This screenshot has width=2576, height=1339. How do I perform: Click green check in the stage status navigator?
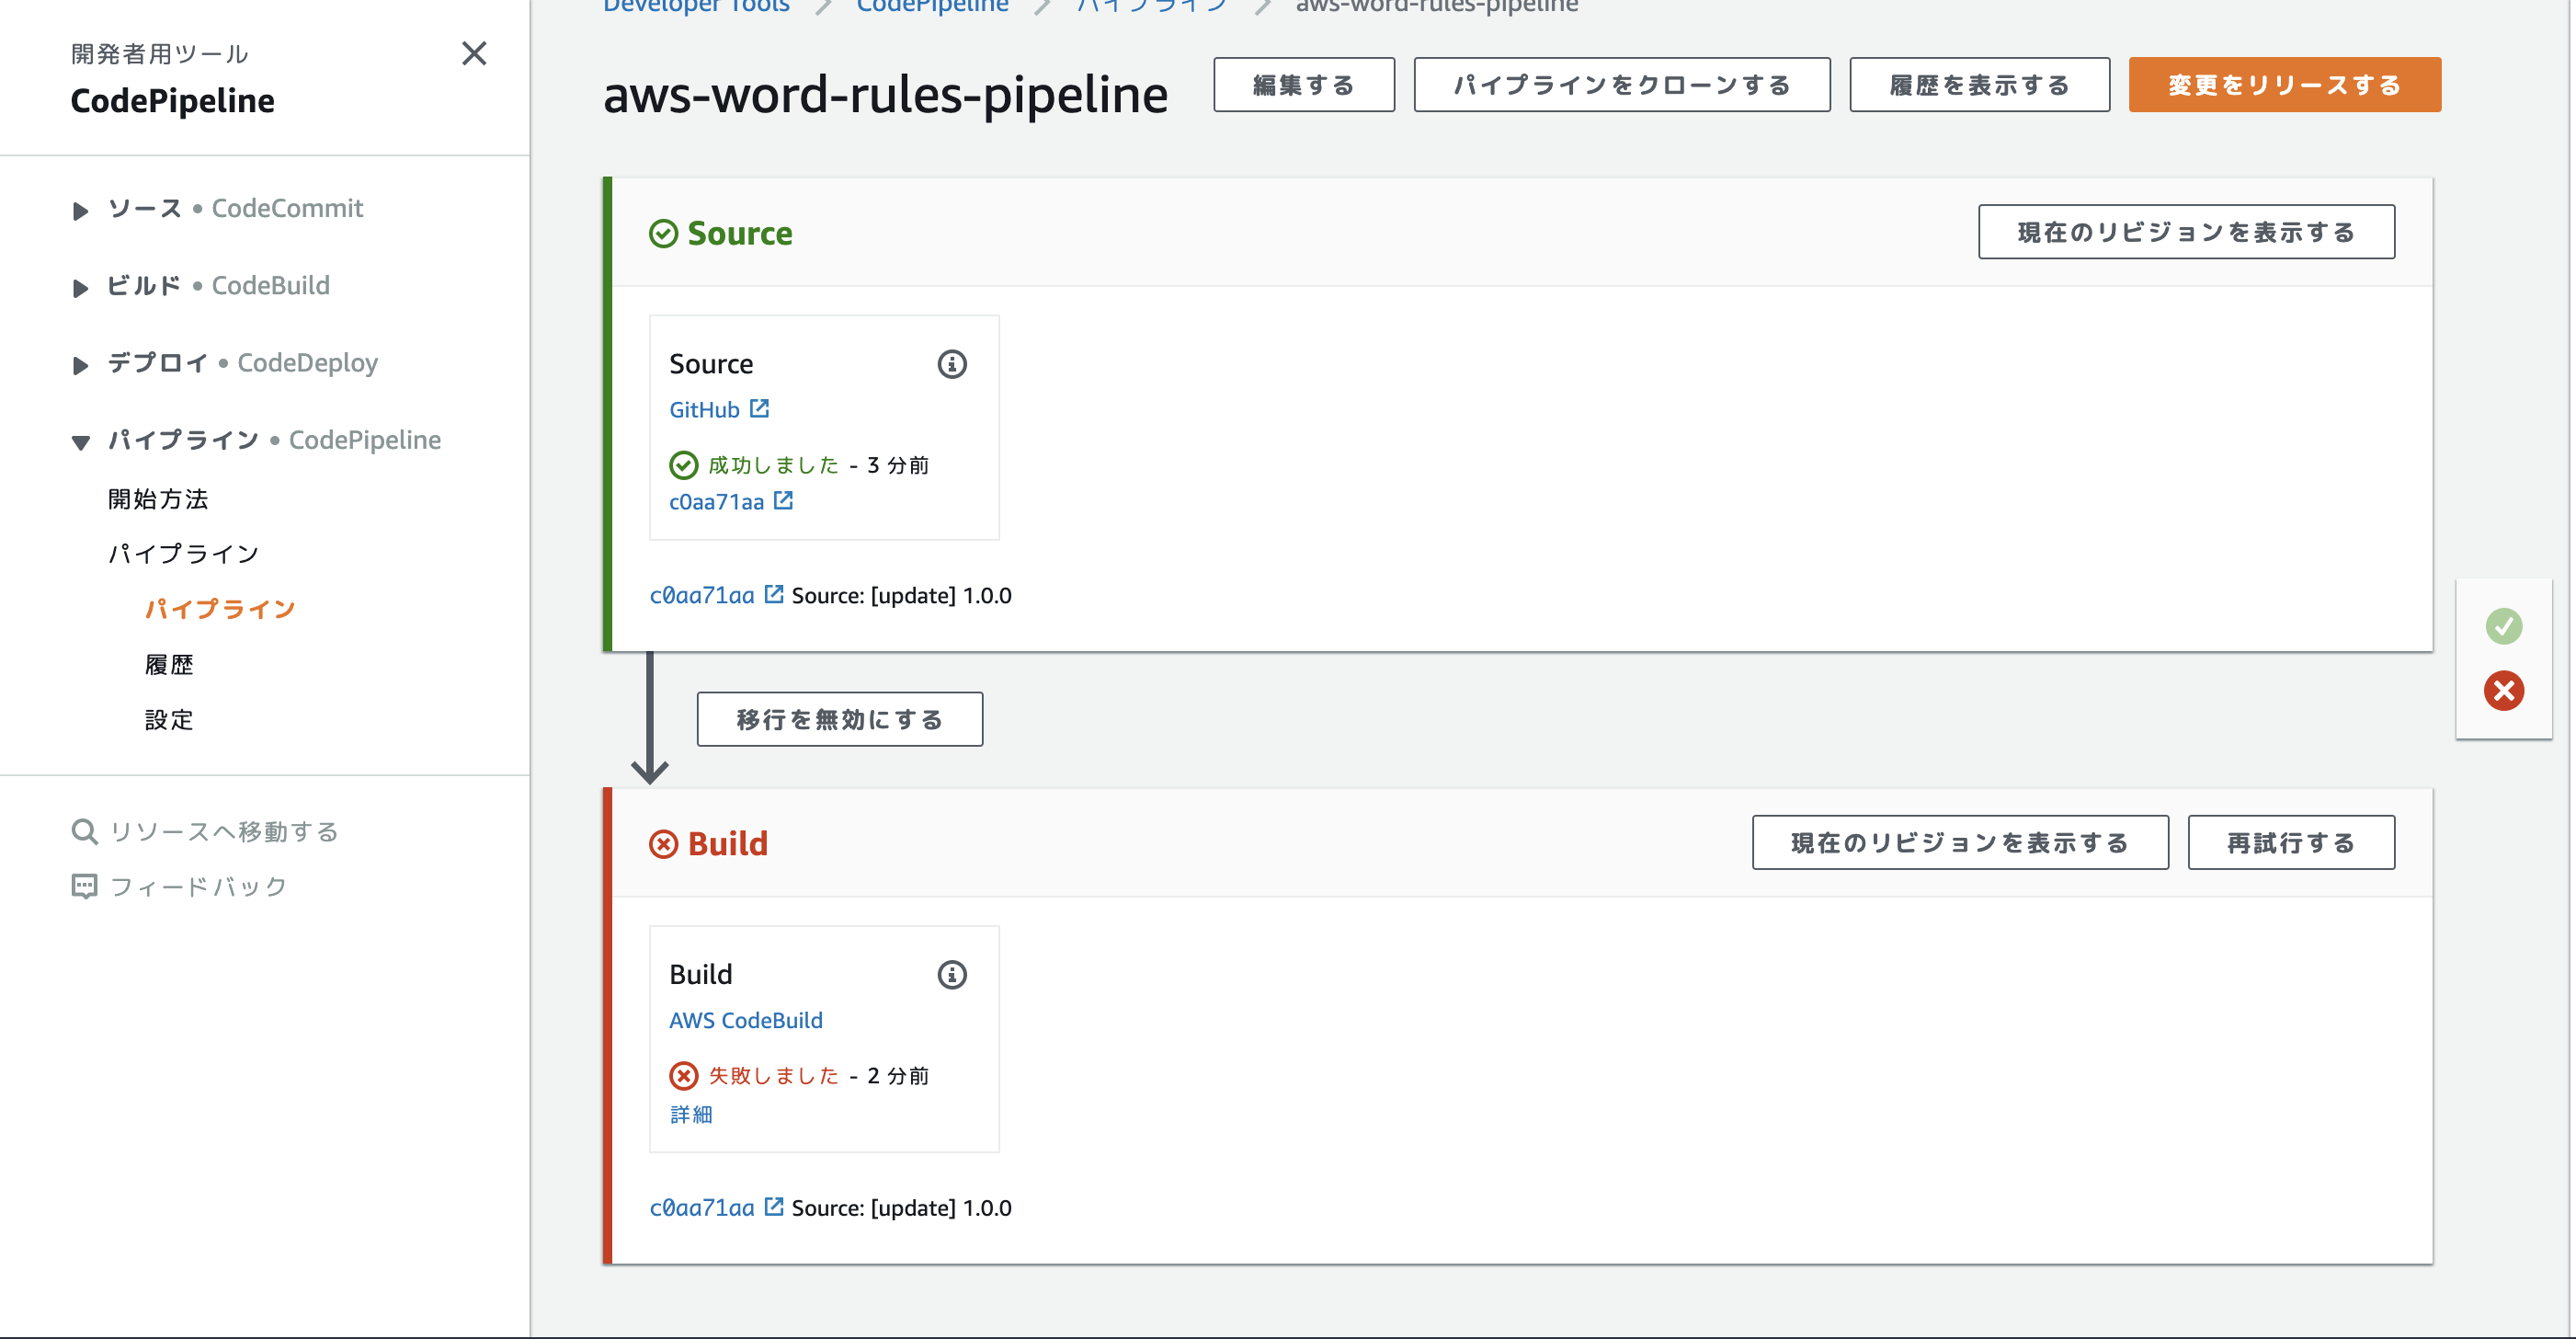[2504, 627]
